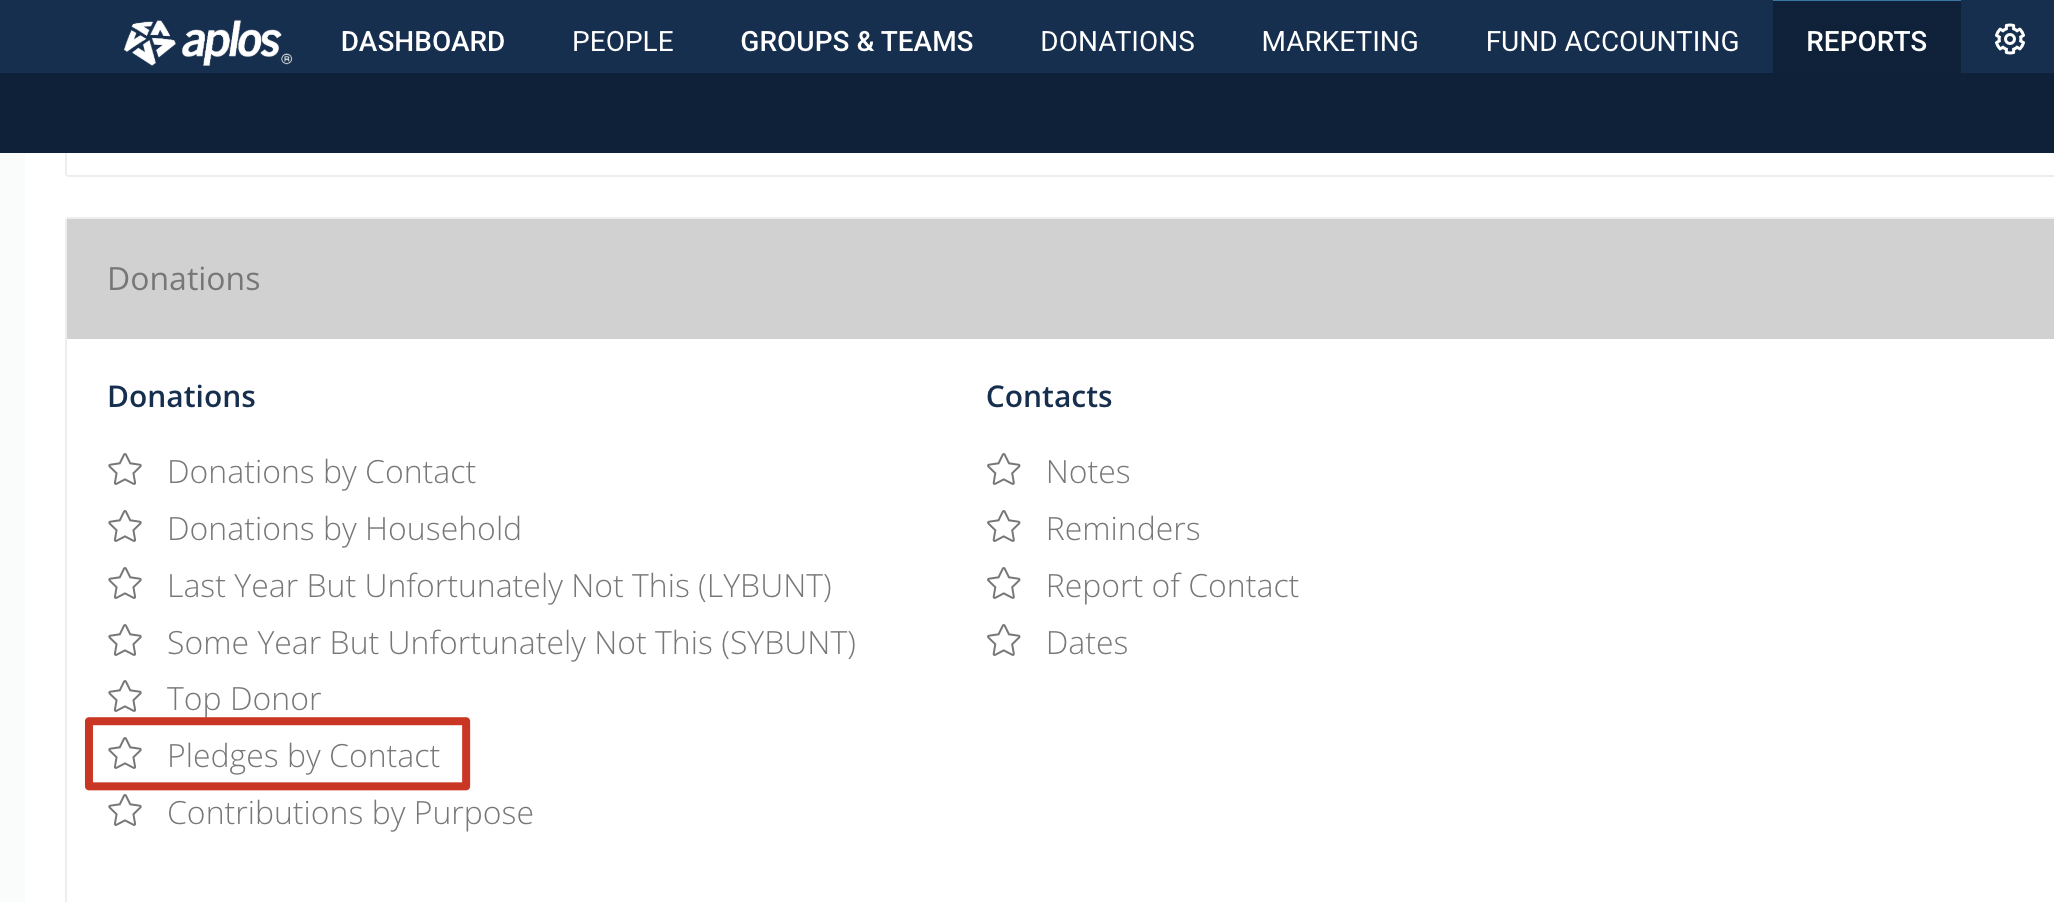Star the Donations by Household report
Image resolution: width=2054 pixels, height=902 pixels.
coord(125,527)
